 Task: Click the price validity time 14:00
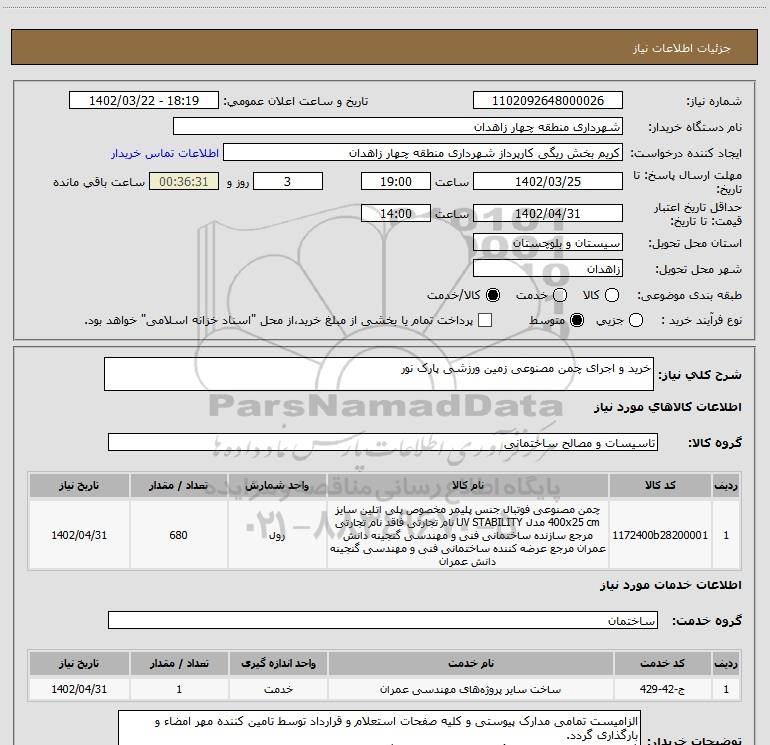pos(396,213)
